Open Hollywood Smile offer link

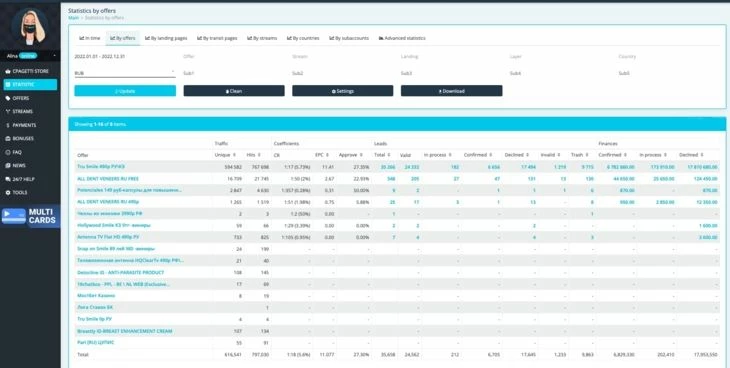114,225
